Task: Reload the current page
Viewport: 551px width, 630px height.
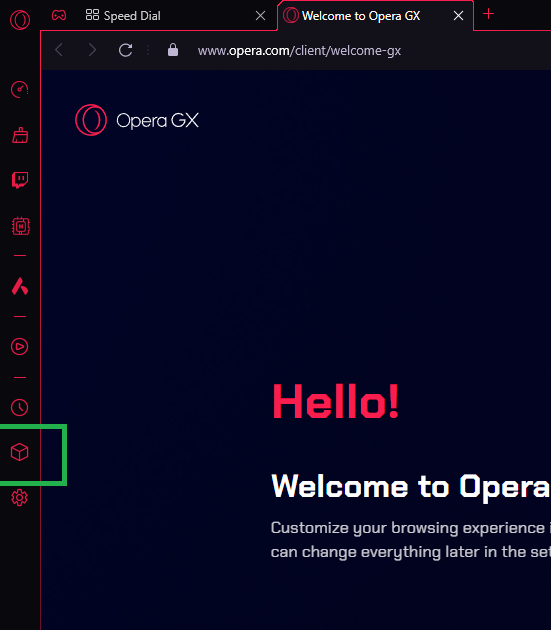Action: pos(125,50)
